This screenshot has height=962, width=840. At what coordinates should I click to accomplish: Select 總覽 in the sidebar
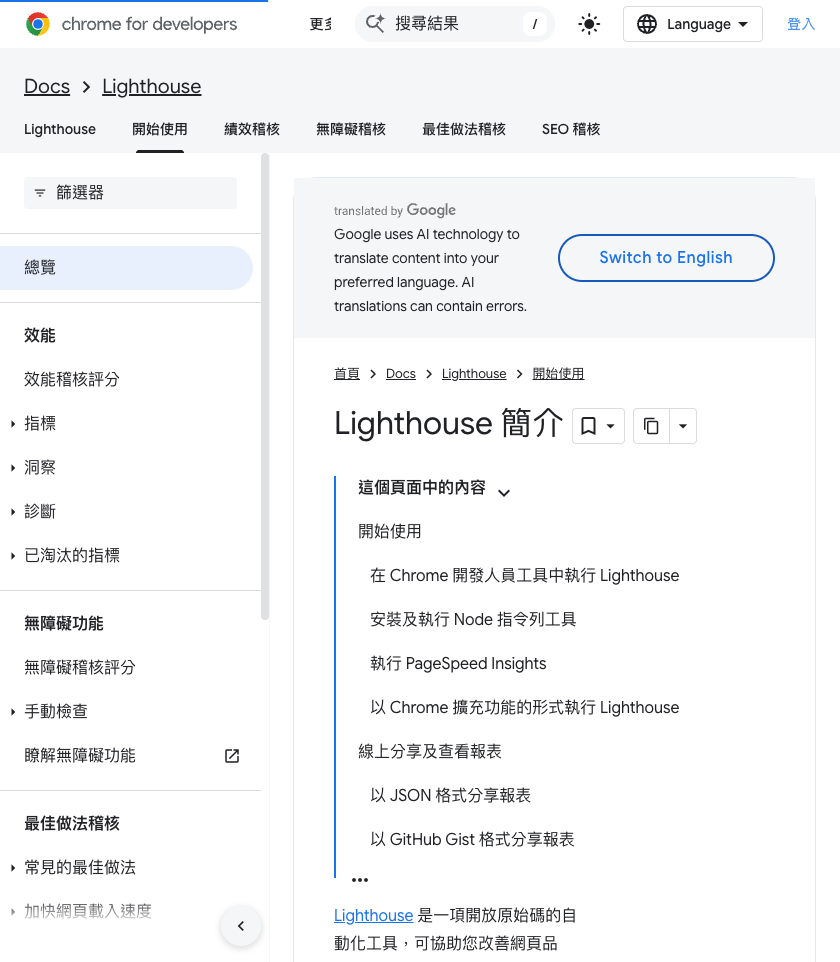[126, 267]
